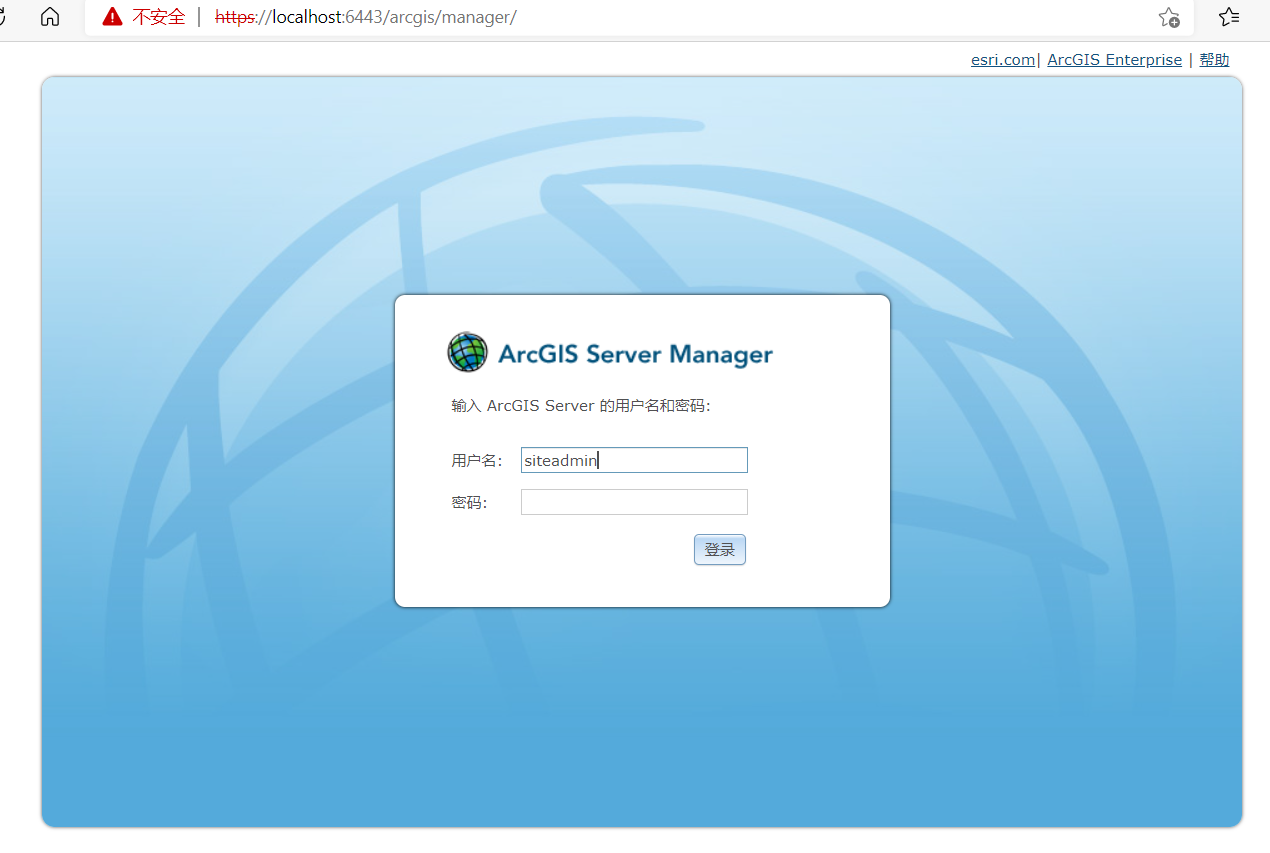
Task: Open the favorites list icon
Action: point(1229,17)
